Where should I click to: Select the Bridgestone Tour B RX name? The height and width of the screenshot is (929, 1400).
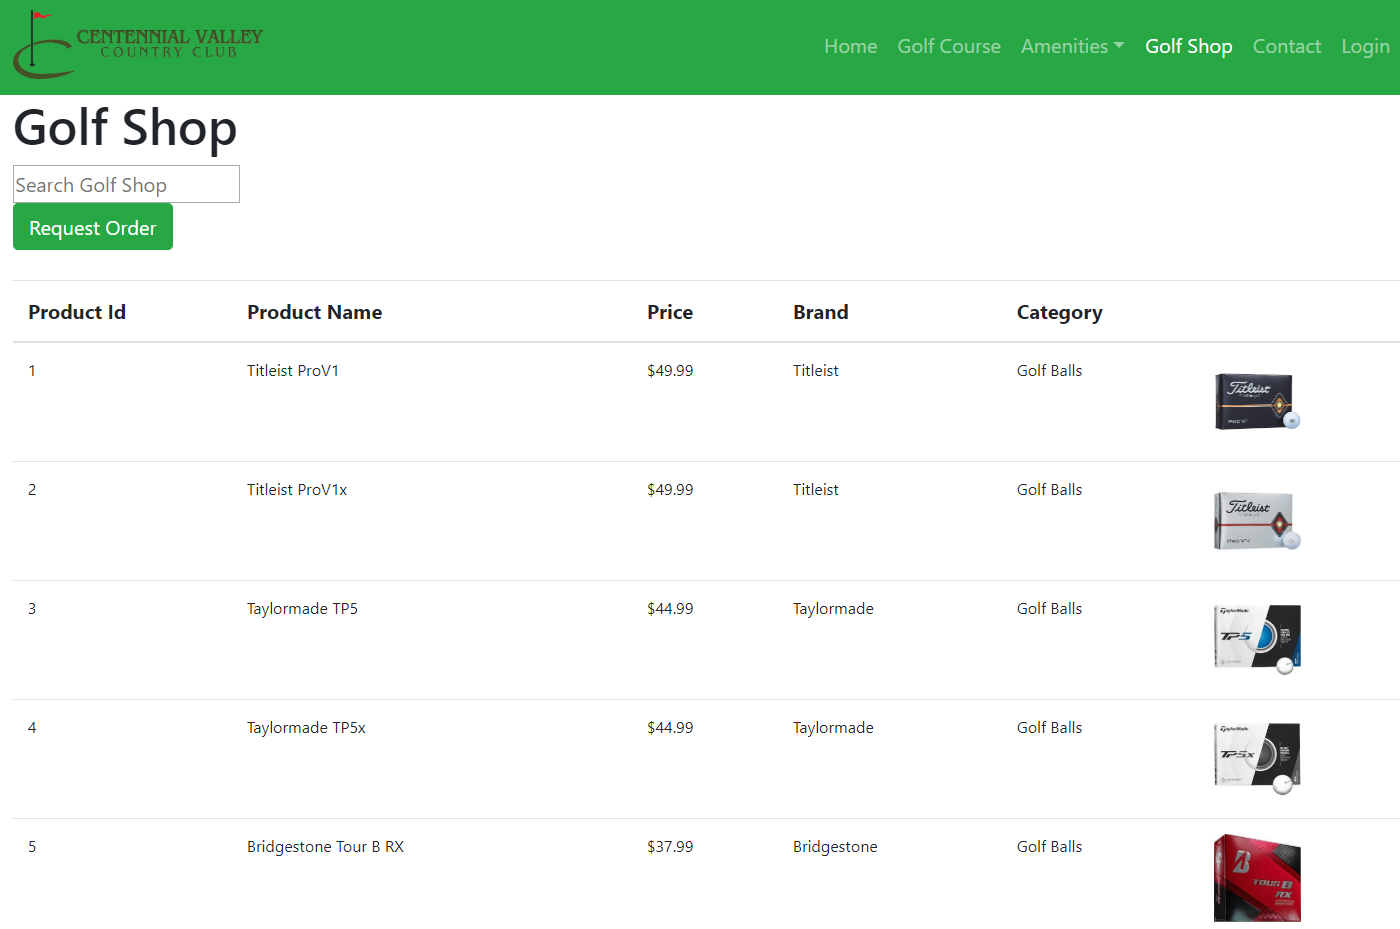pos(325,846)
